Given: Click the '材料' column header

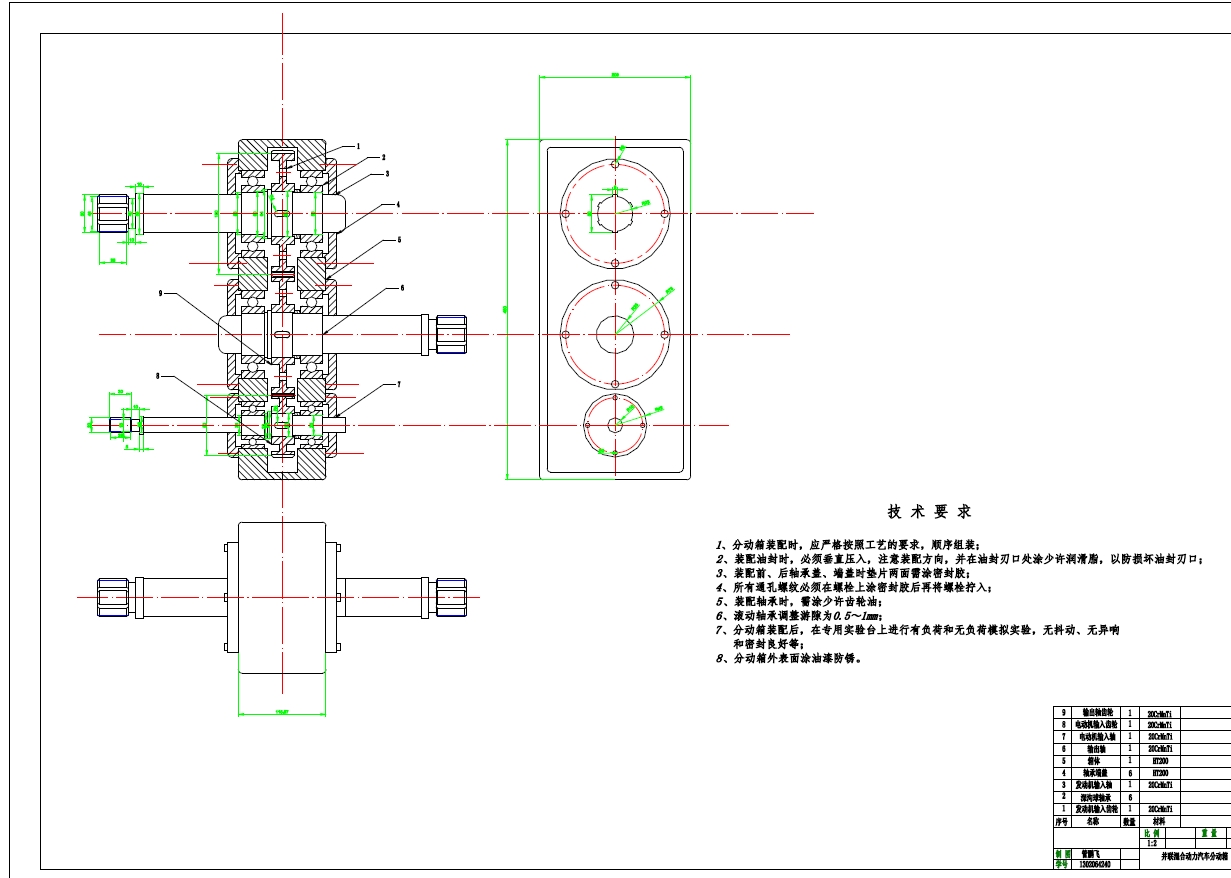Looking at the screenshot, I should 1159,821.
